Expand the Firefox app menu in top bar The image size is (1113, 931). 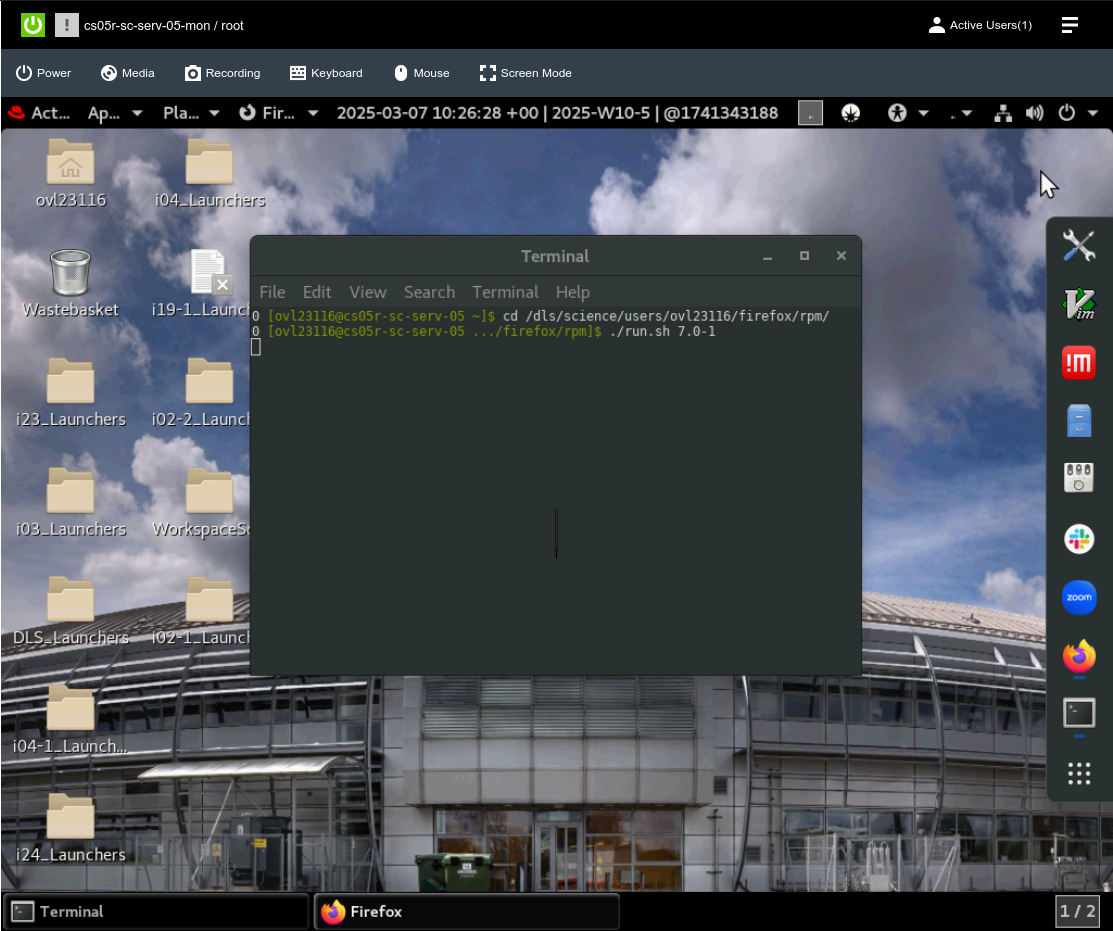(x=278, y=113)
